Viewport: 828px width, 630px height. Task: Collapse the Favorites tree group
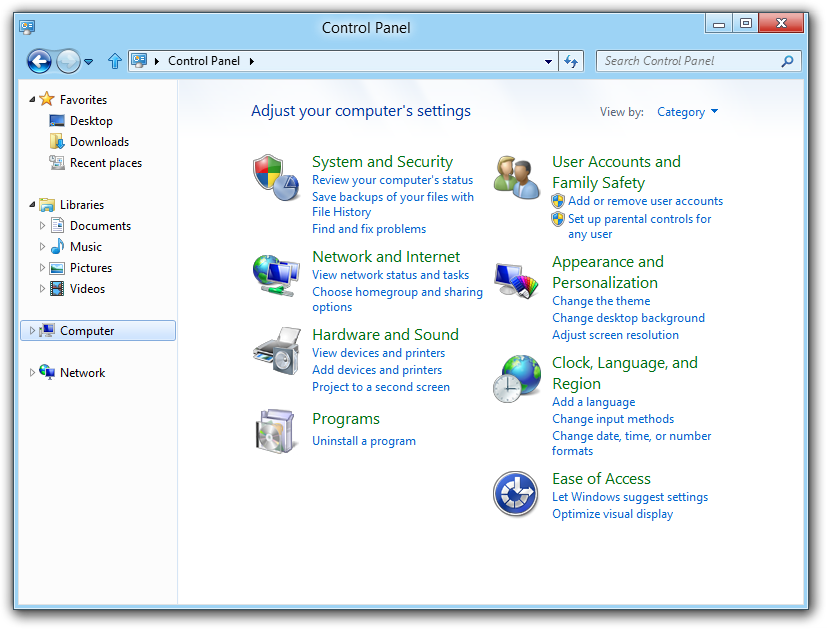(32, 99)
